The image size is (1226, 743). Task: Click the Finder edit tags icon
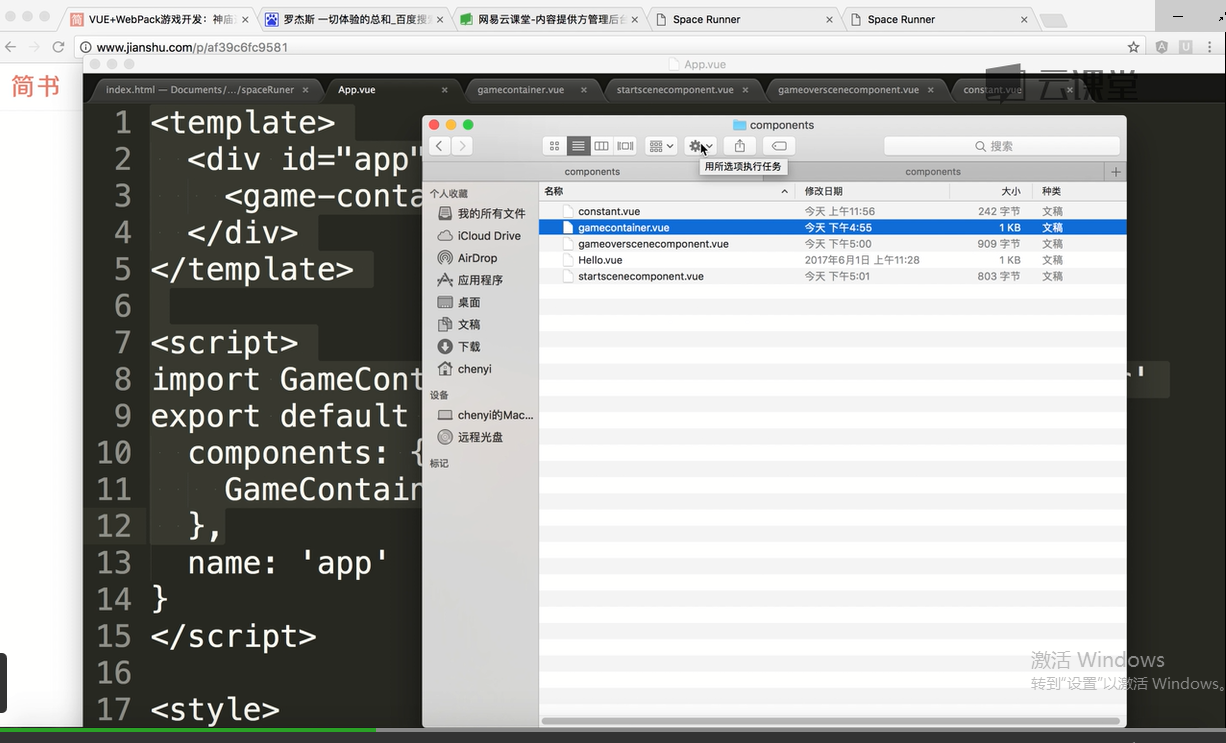(x=779, y=146)
